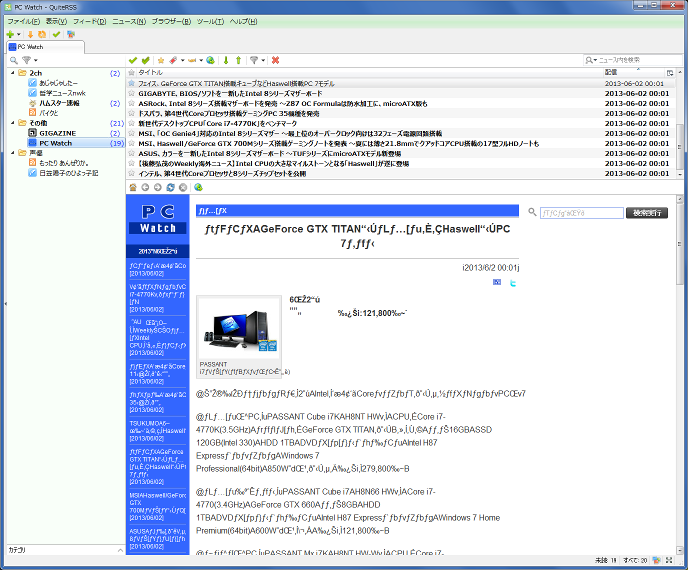The height and width of the screenshot is (570, 688).
Task: Click the main toolbar green checkmark icon
Action: (56, 34)
